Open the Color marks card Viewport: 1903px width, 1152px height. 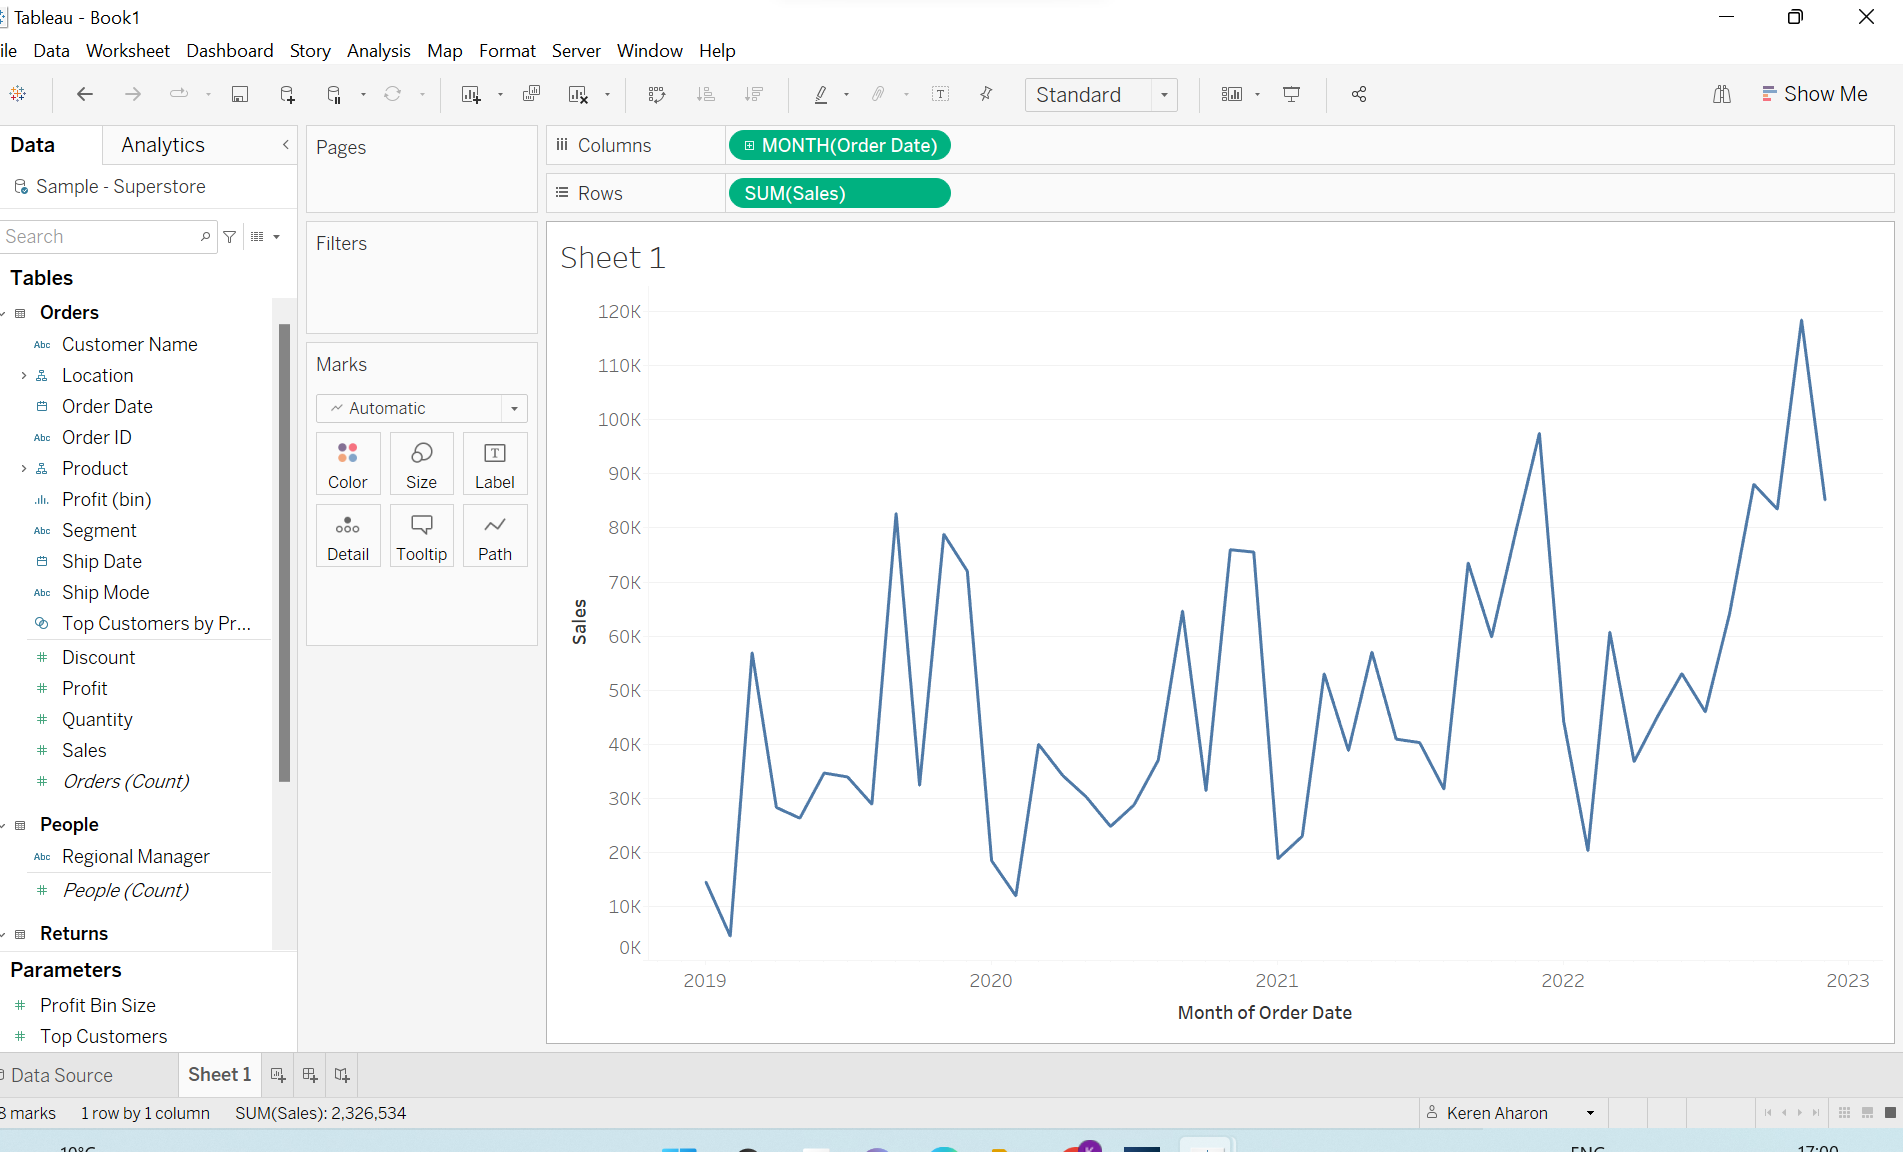click(x=347, y=464)
